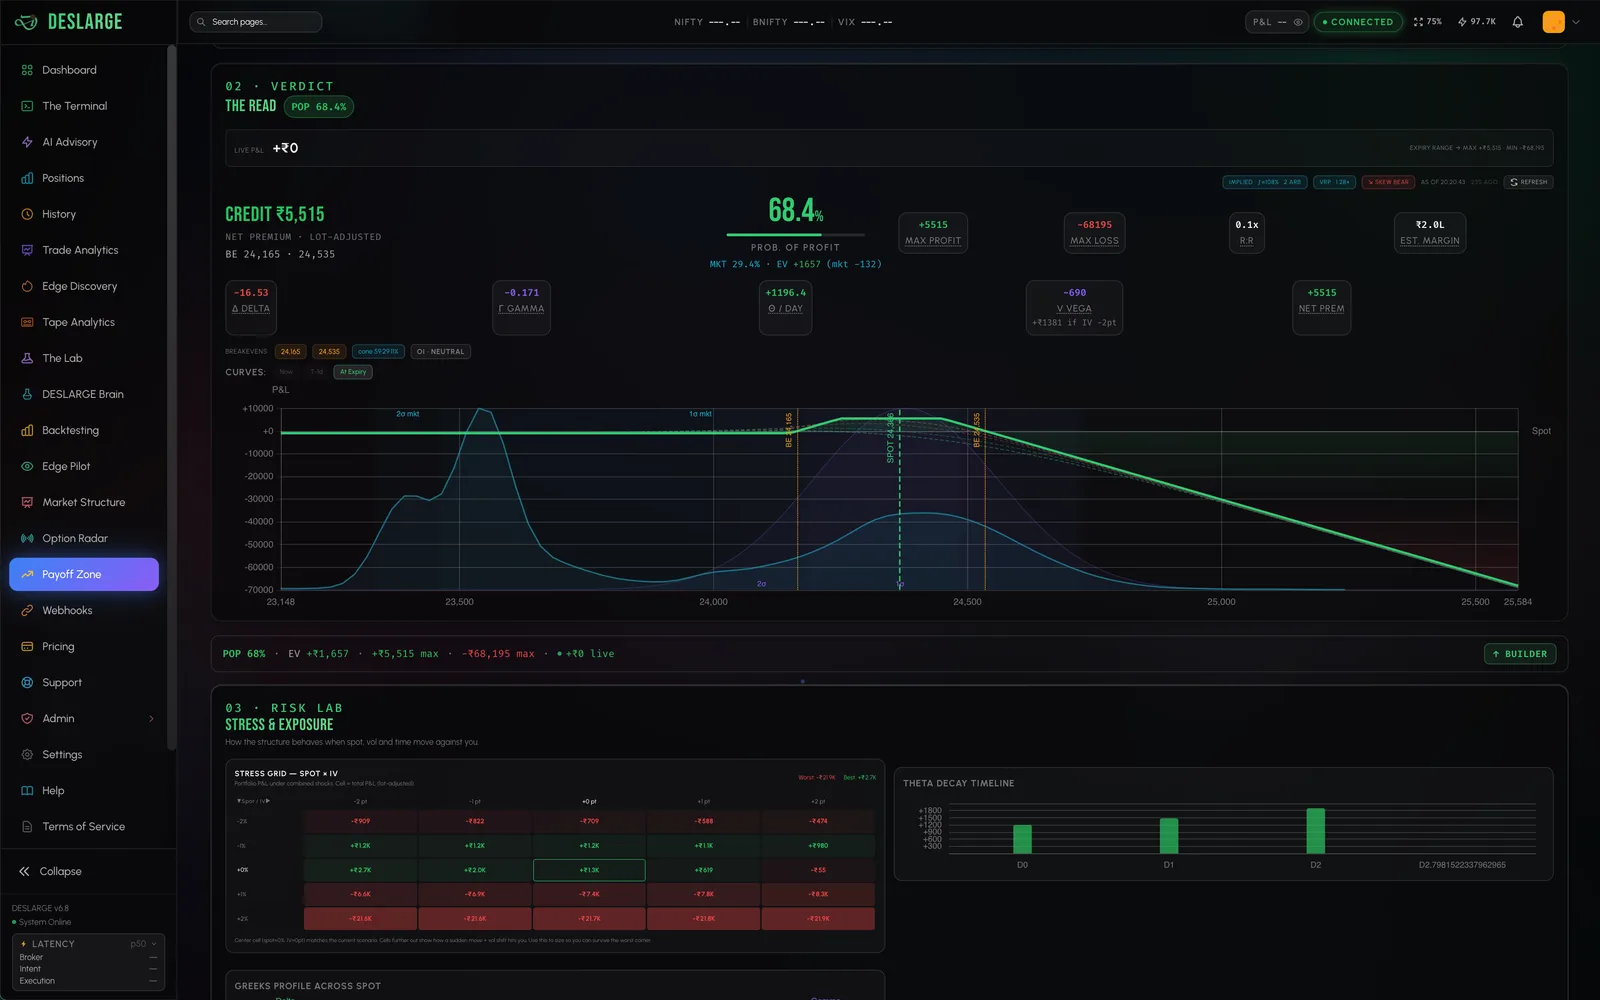
Task: Open the notifications bell
Action: (1517, 22)
